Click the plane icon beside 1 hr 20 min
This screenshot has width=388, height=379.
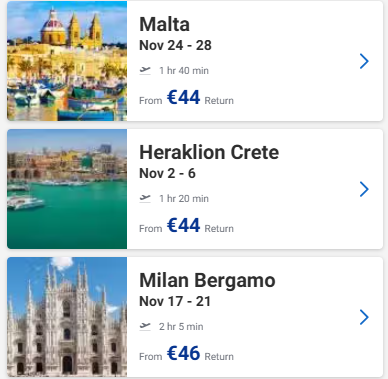click(x=145, y=198)
